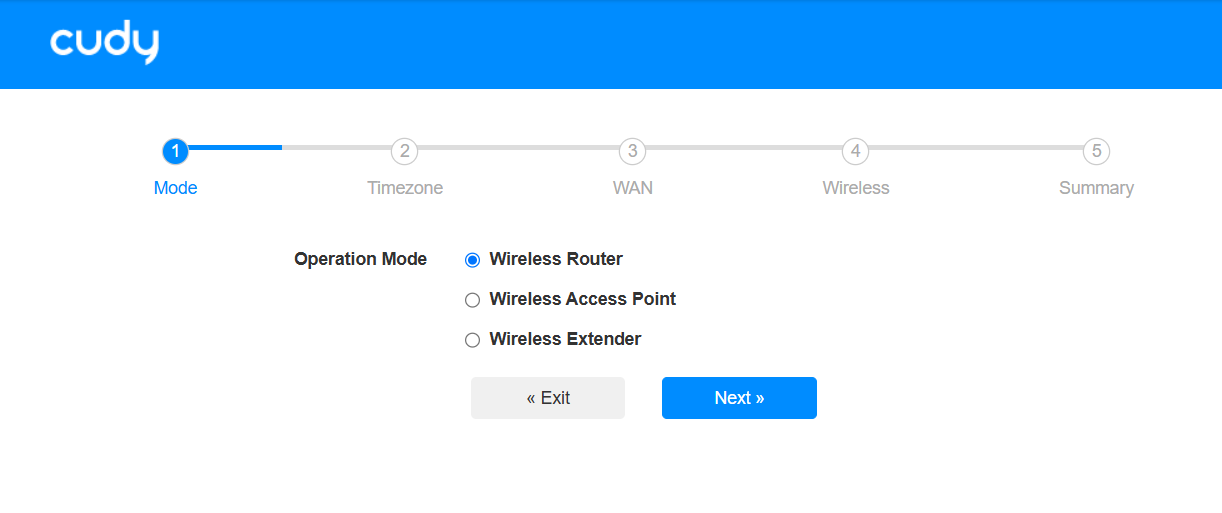Jump to step 3 circle

coord(632,151)
